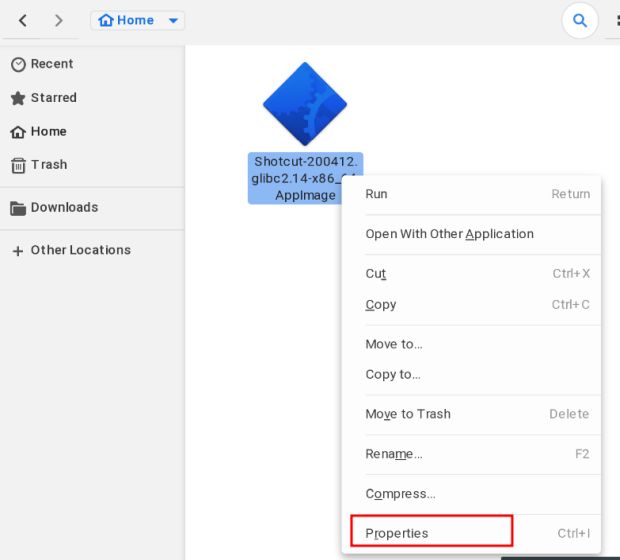
Task: Click the Trash bin icon
Action: tap(18, 165)
